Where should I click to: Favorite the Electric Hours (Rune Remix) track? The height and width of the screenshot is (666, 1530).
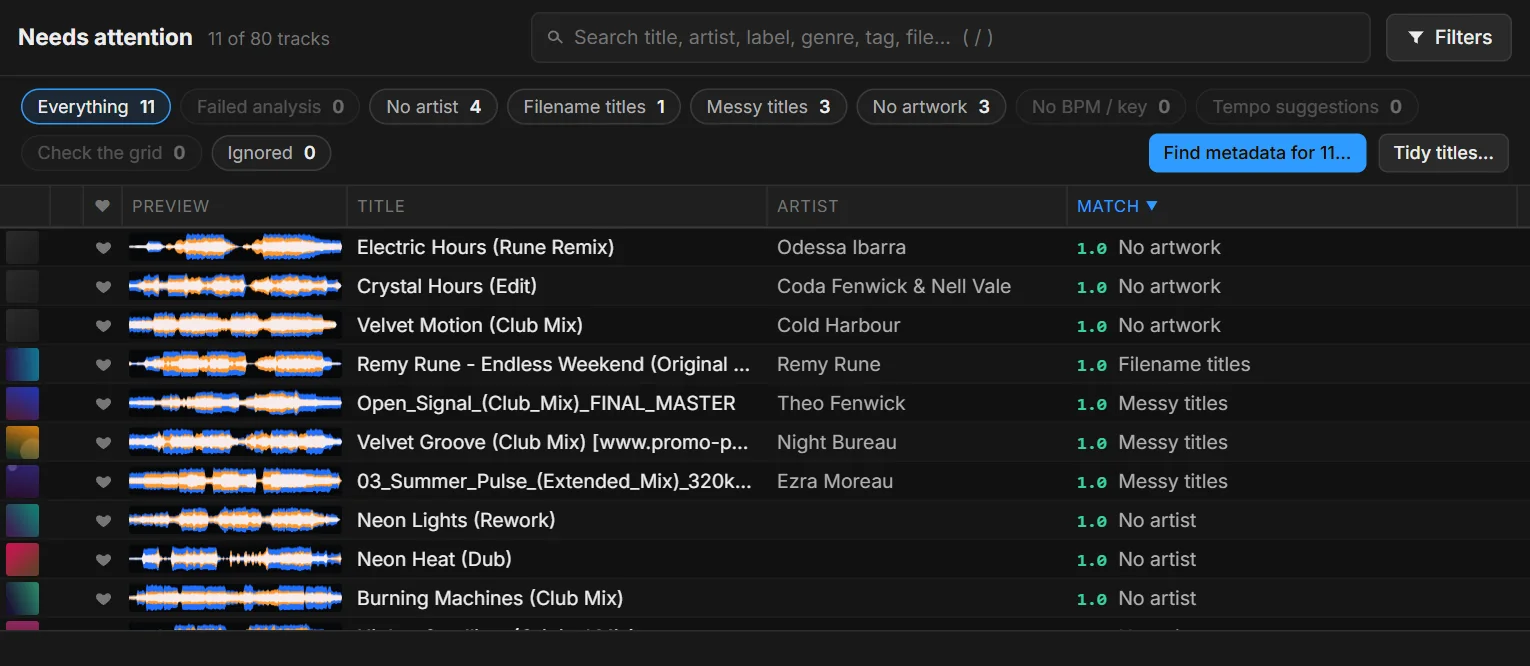[x=103, y=248]
